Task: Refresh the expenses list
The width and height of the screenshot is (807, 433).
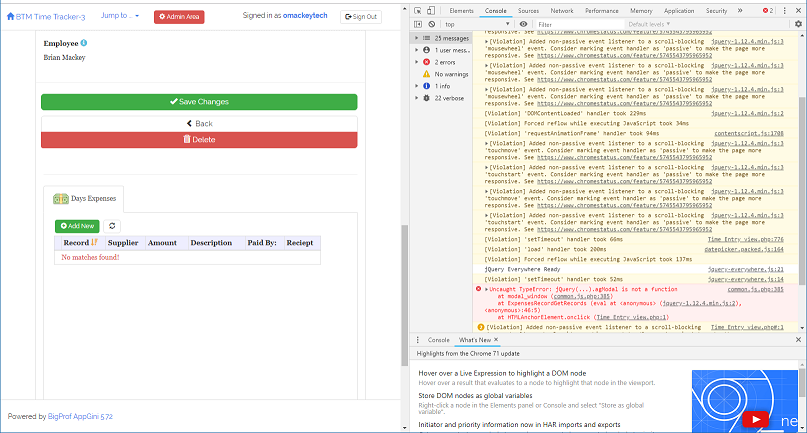Action: pyautogui.click(x=112, y=226)
